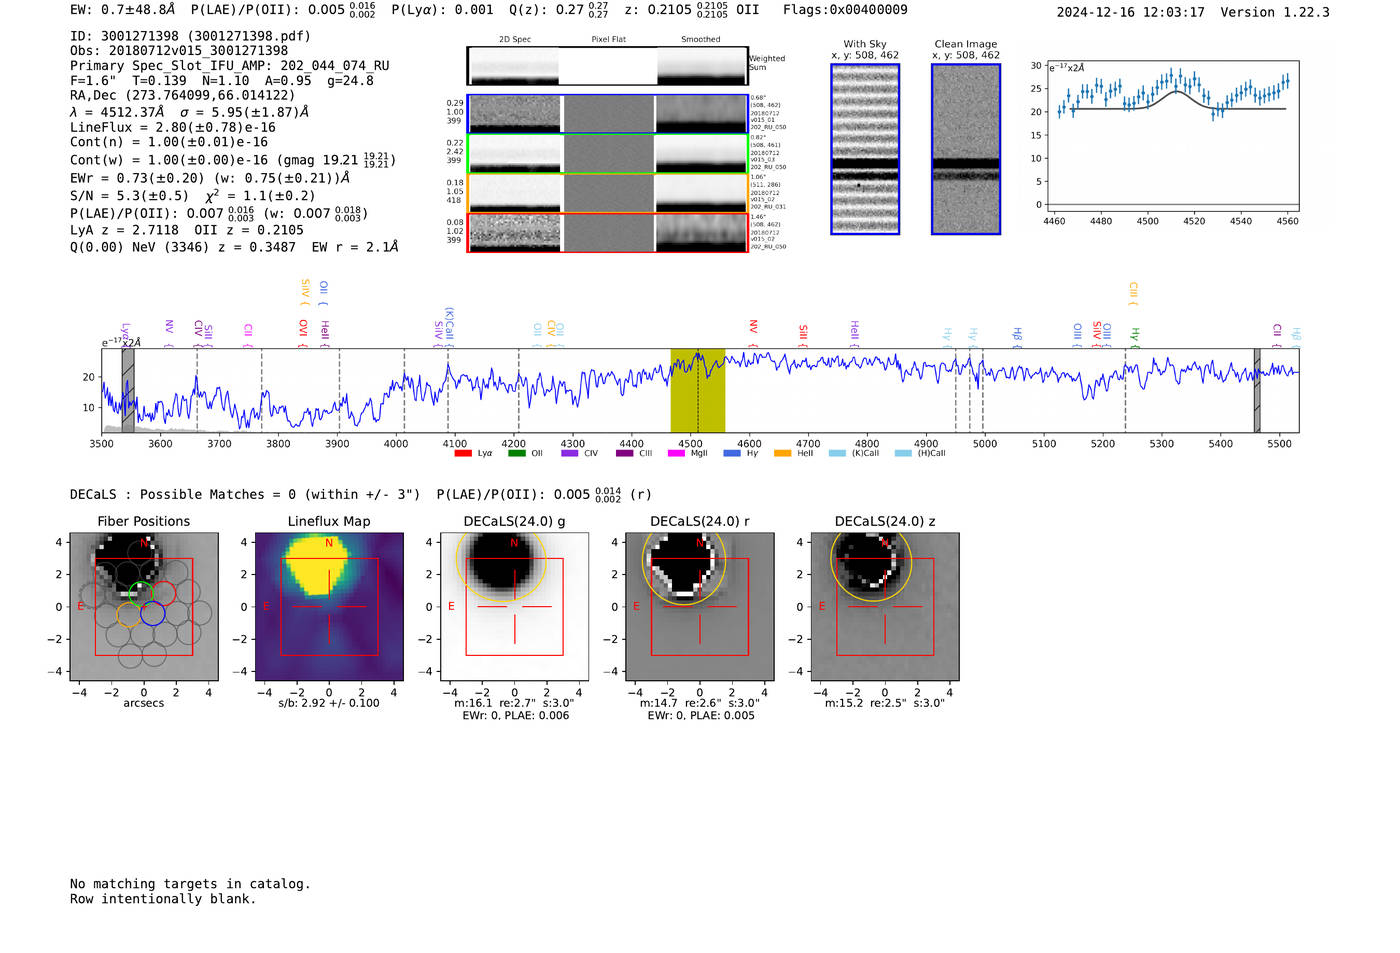Select the ID: 3001271398 line
1400x953 pixels.
(190, 36)
